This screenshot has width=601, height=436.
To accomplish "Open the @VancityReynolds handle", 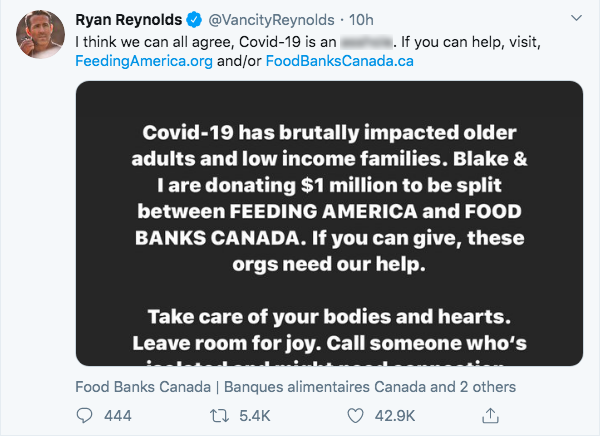I will point(271,20).
